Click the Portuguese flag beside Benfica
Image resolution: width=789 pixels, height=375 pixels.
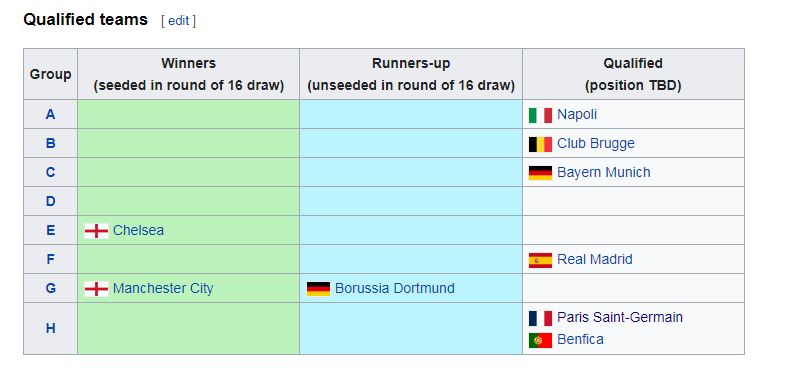point(540,340)
